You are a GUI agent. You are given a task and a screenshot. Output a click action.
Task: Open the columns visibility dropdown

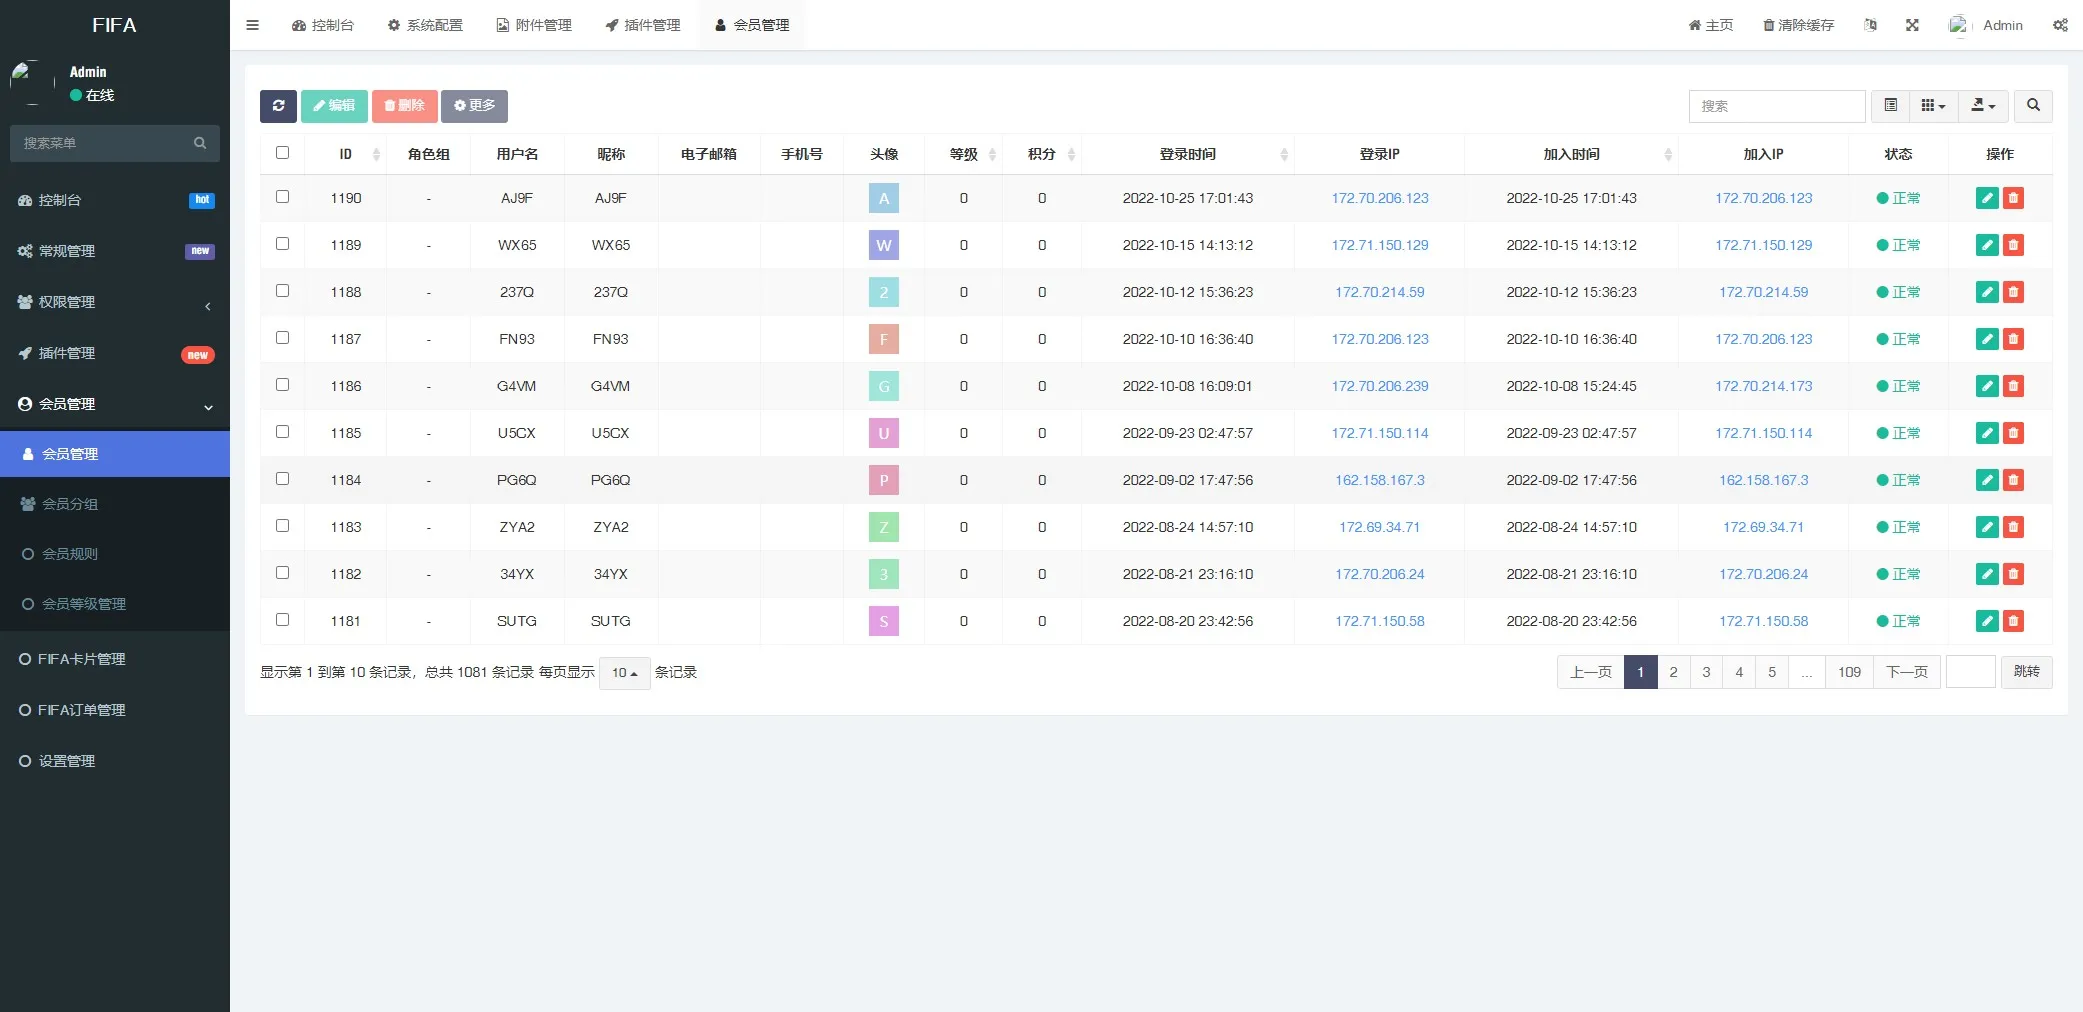(1933, 106)
